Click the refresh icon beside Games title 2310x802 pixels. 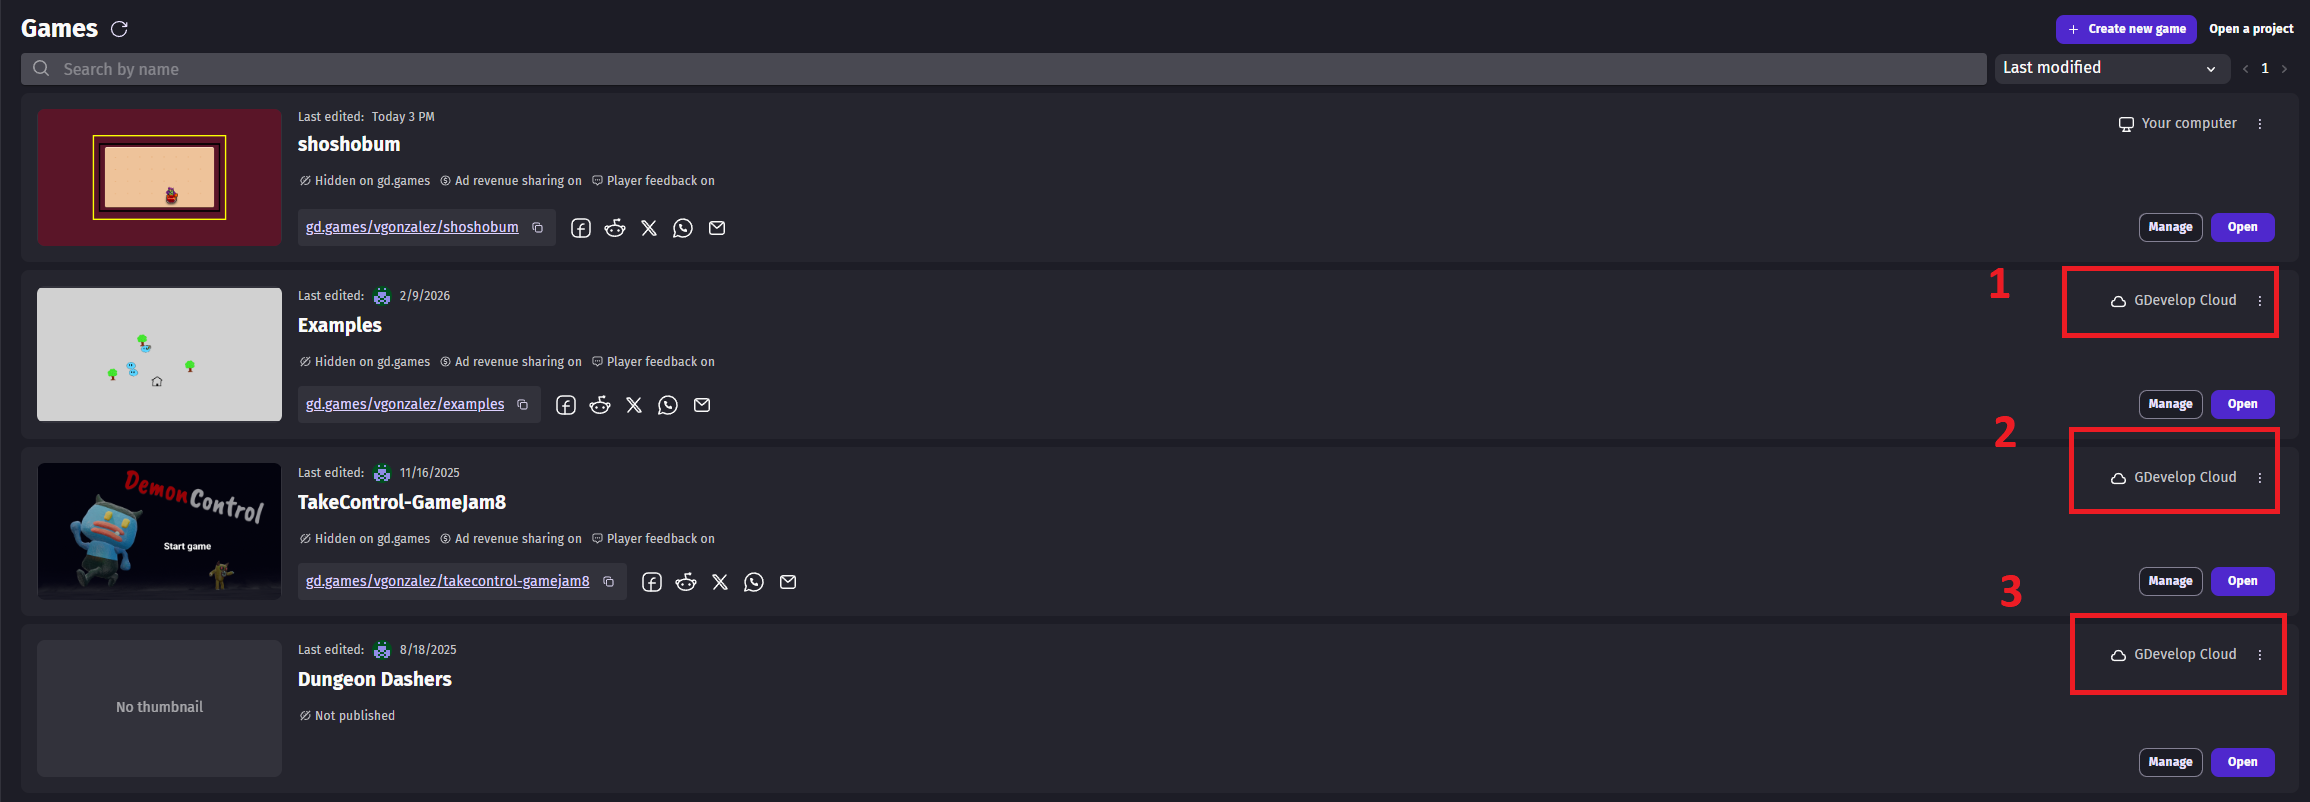[x=119, y=29]
